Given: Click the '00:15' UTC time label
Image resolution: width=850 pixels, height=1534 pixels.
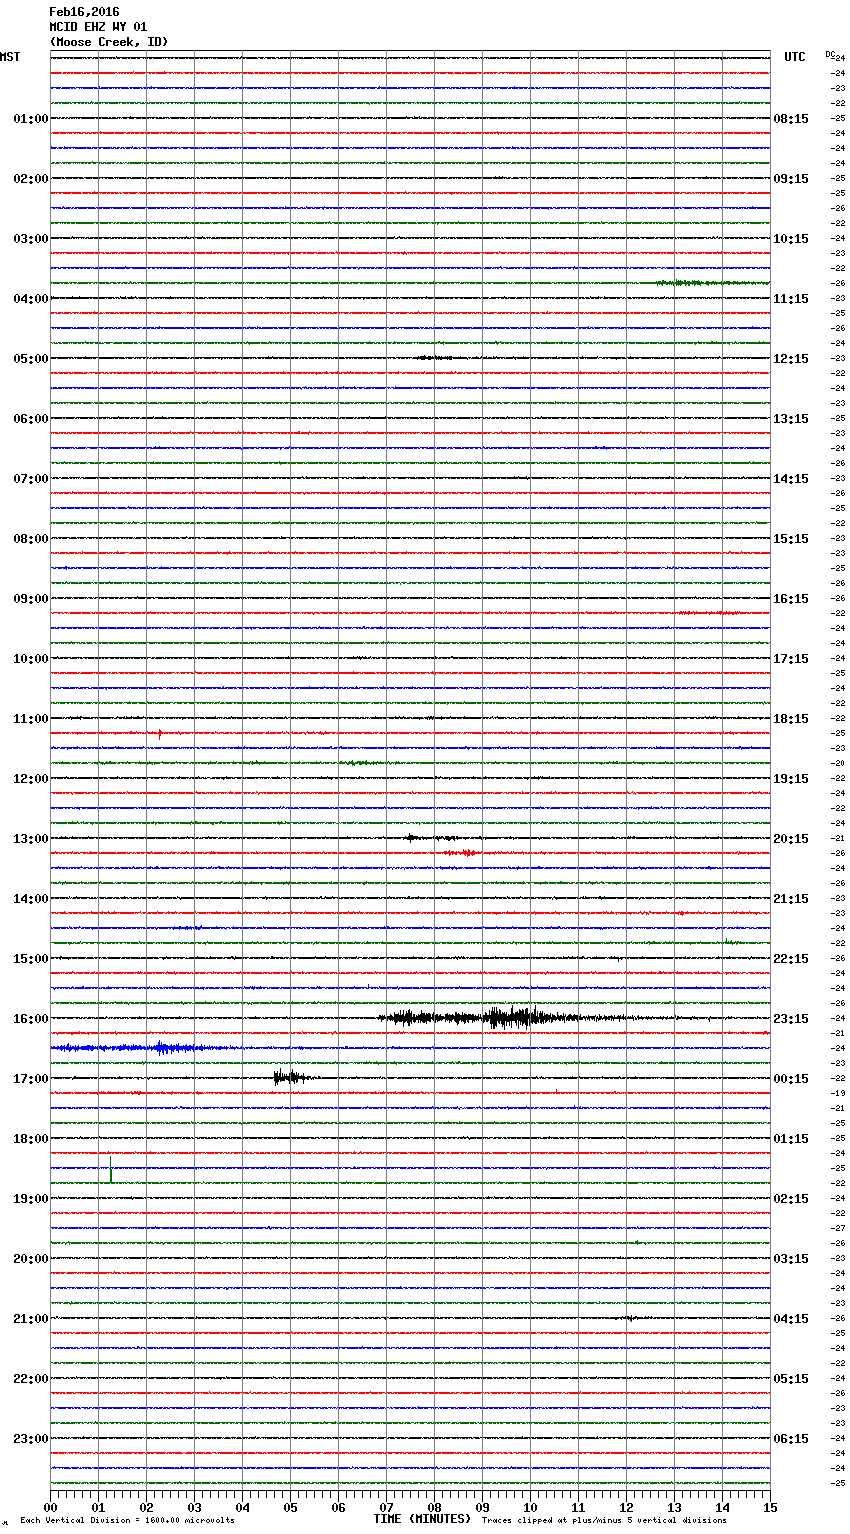Looking at the screenshot, I should pos(791,1079).
